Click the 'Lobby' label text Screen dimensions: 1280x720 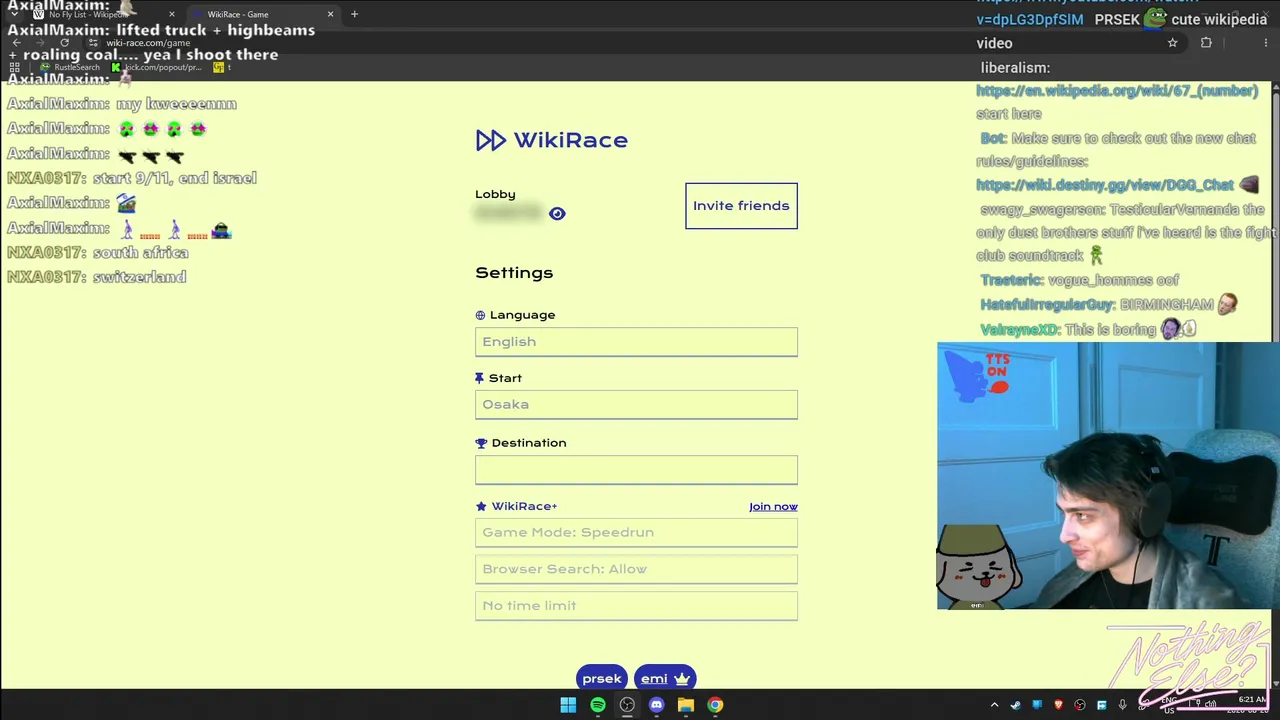click(x=495, y=194)
